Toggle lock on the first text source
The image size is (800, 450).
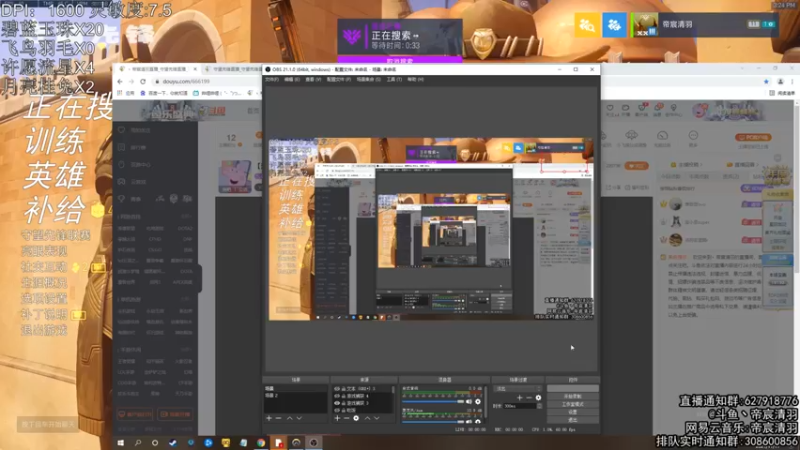[x=343, y=389]
